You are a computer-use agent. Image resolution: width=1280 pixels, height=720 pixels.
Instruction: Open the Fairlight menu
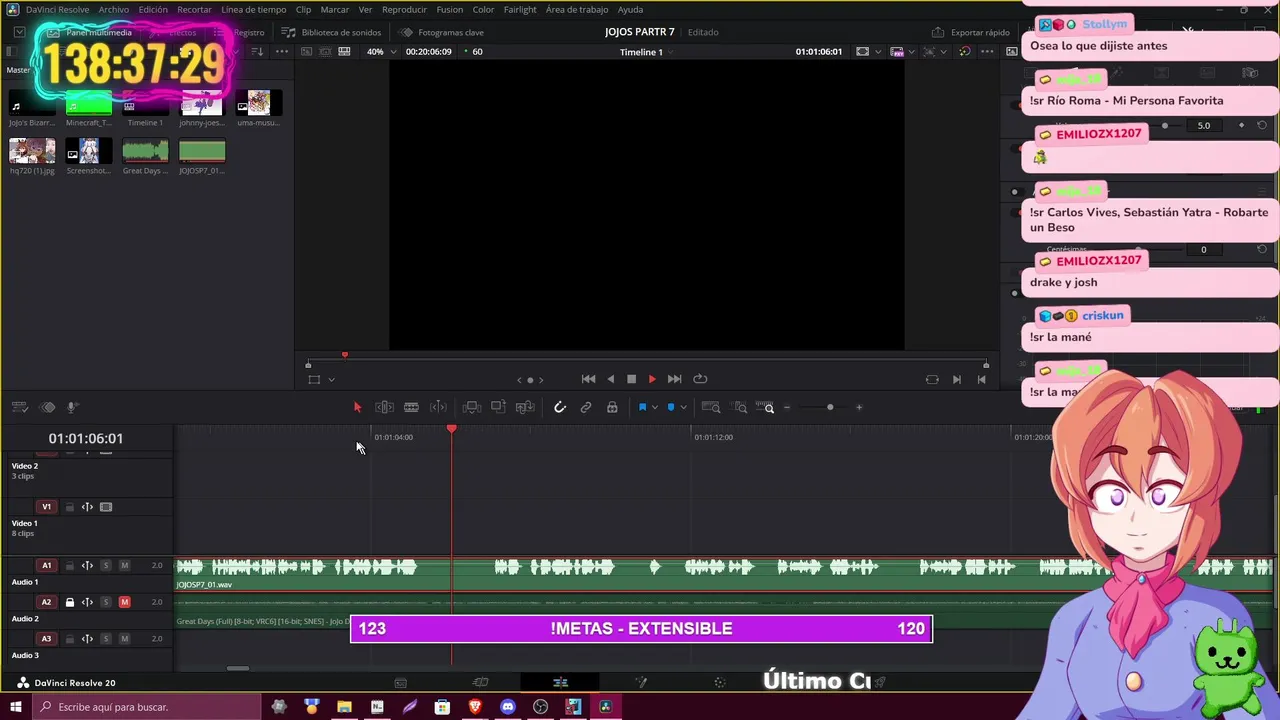click(520, 9)
